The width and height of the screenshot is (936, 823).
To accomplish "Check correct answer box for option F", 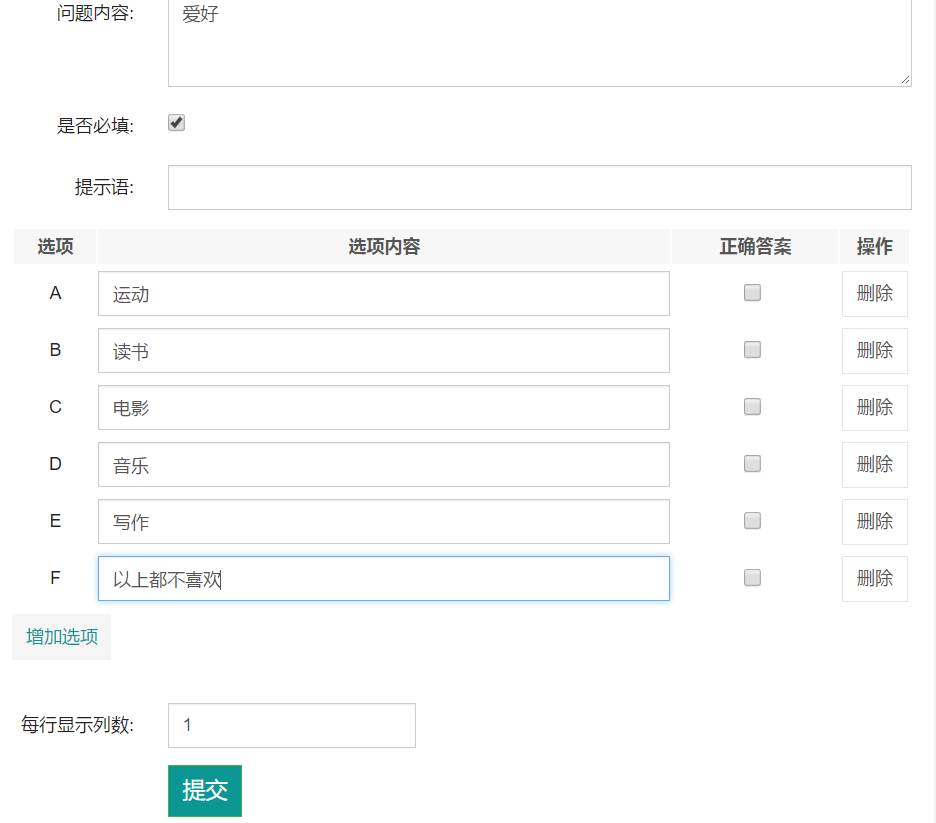I will [x=752, y=578].
